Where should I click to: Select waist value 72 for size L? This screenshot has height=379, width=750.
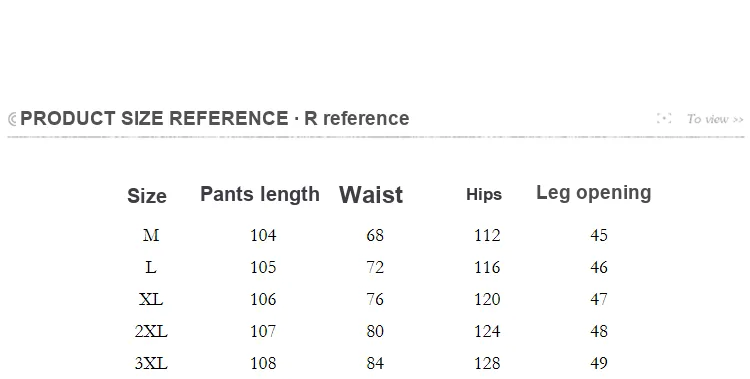click(375, 267)
